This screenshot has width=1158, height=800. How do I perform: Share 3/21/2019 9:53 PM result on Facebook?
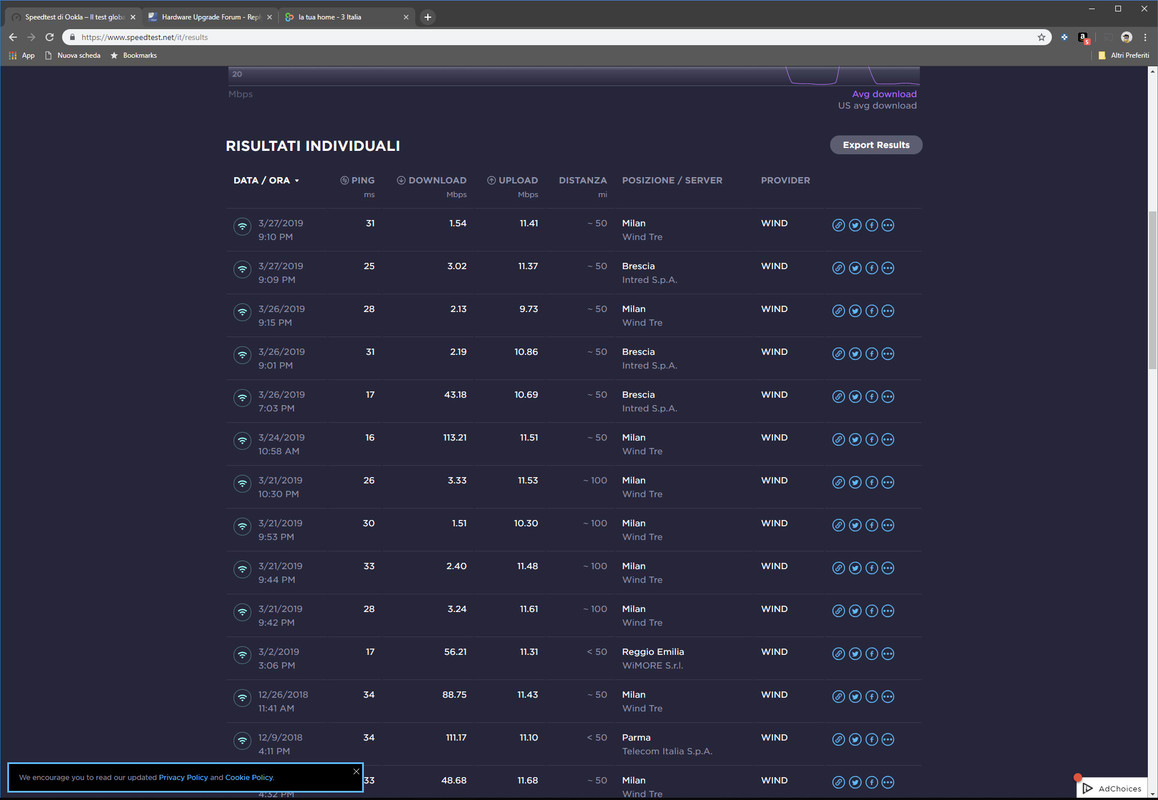871,525
